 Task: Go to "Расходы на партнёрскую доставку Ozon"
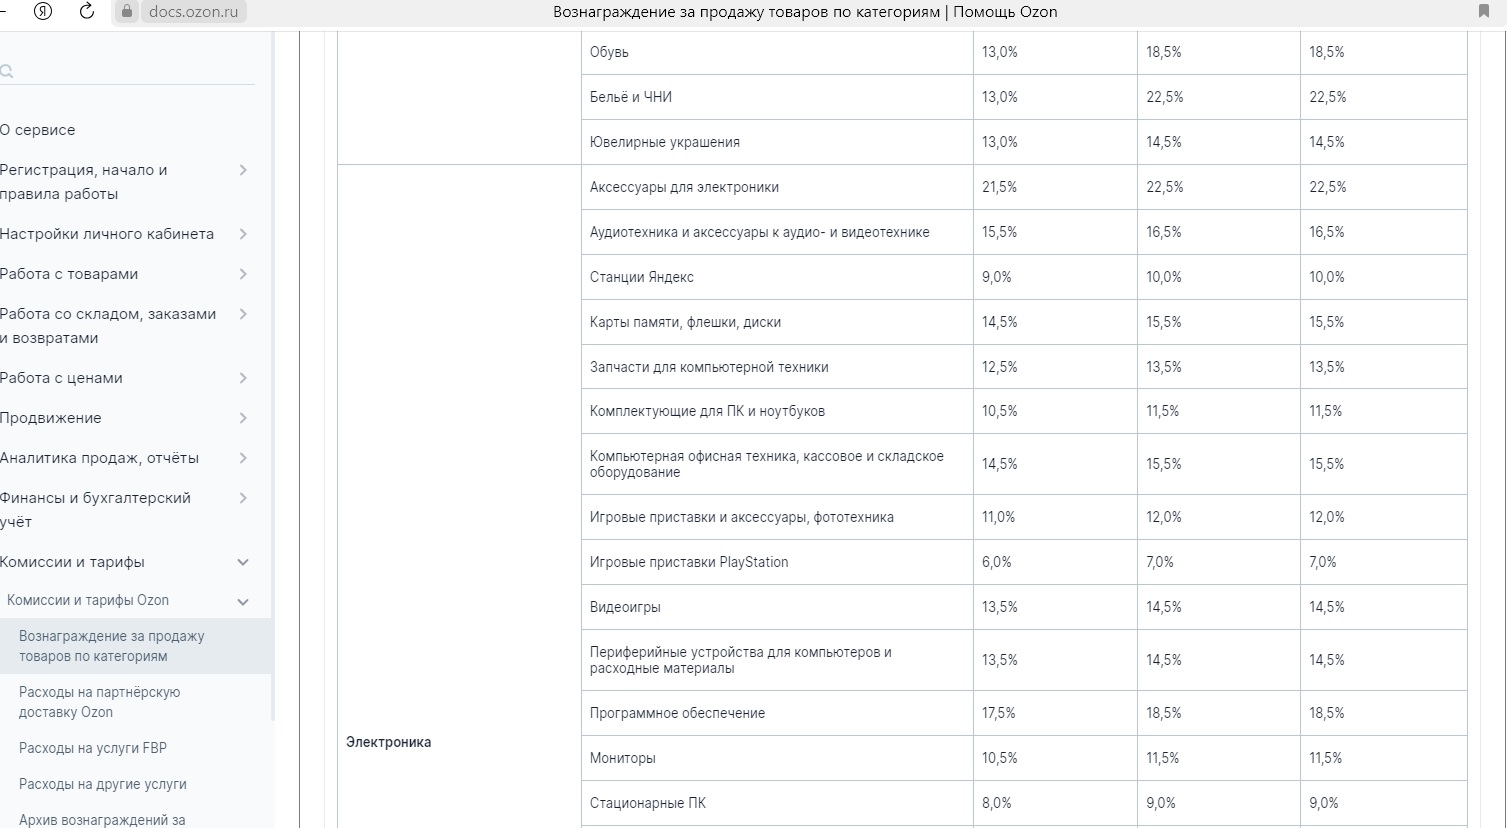click(100, 702)
